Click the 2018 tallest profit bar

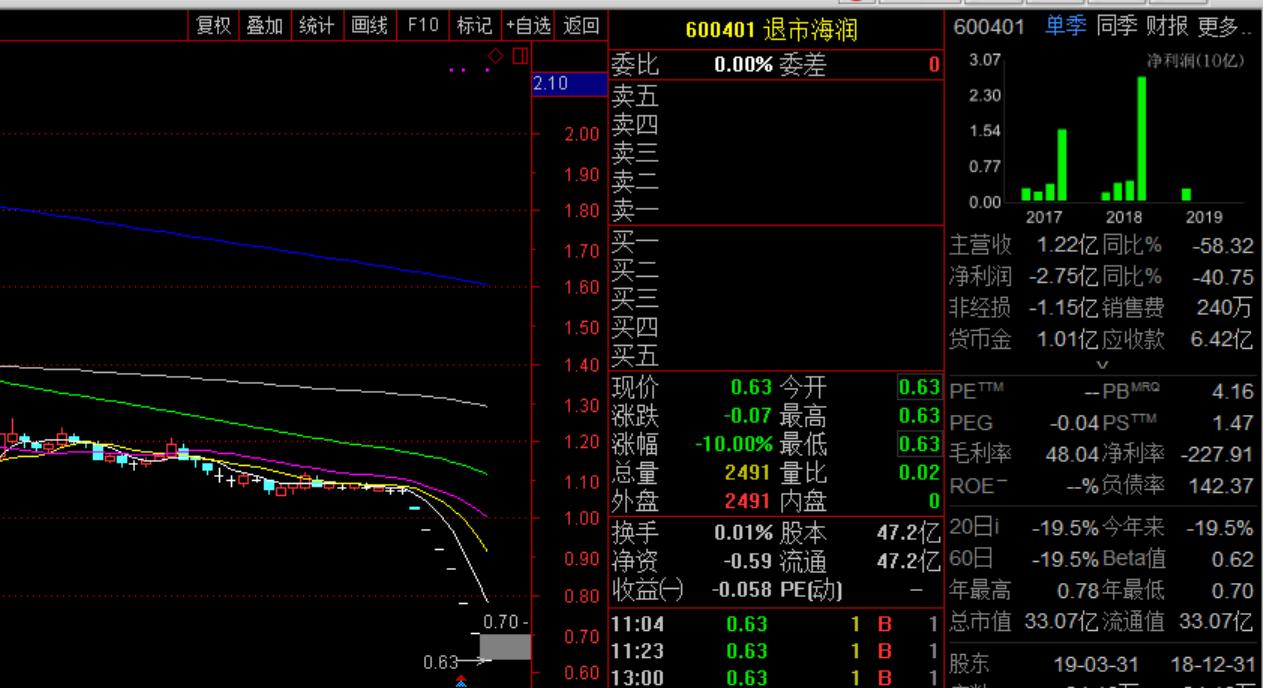[1141, 138]
